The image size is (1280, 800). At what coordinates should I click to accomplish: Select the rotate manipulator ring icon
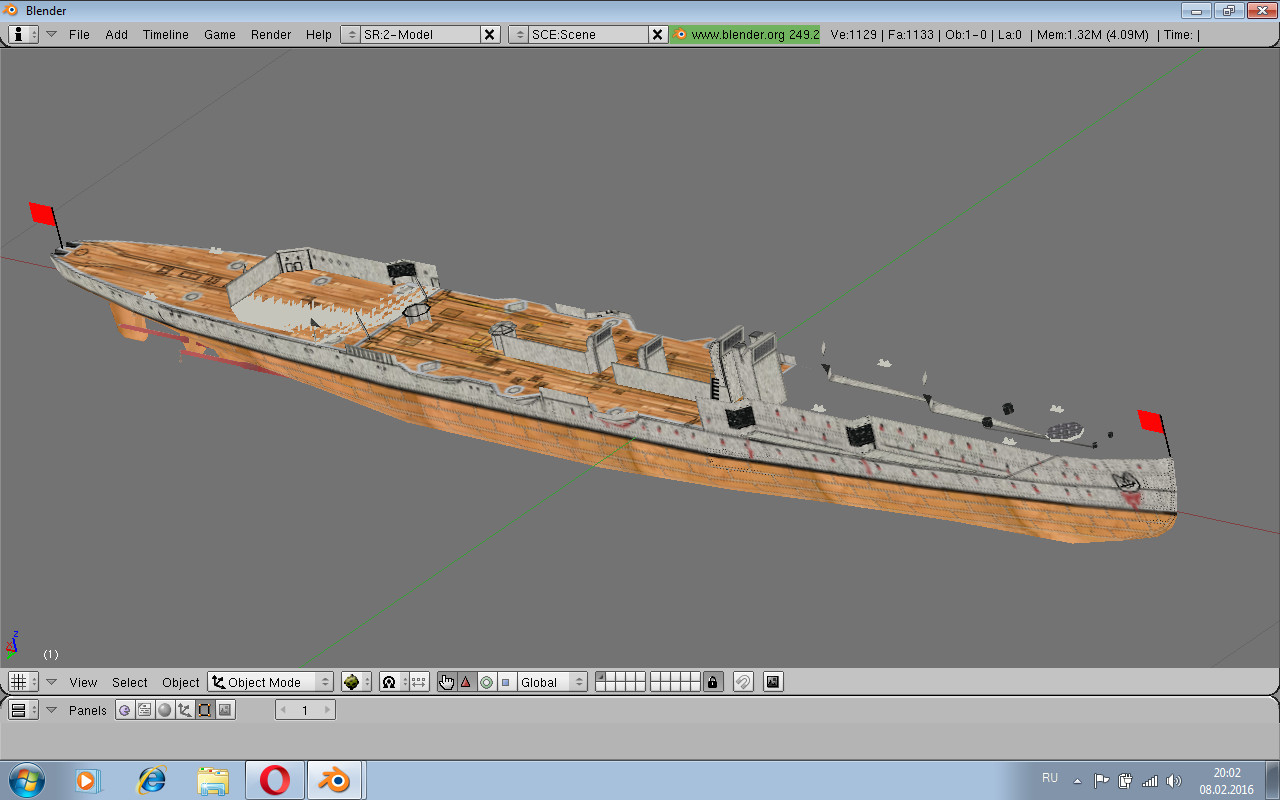point(486,682)
